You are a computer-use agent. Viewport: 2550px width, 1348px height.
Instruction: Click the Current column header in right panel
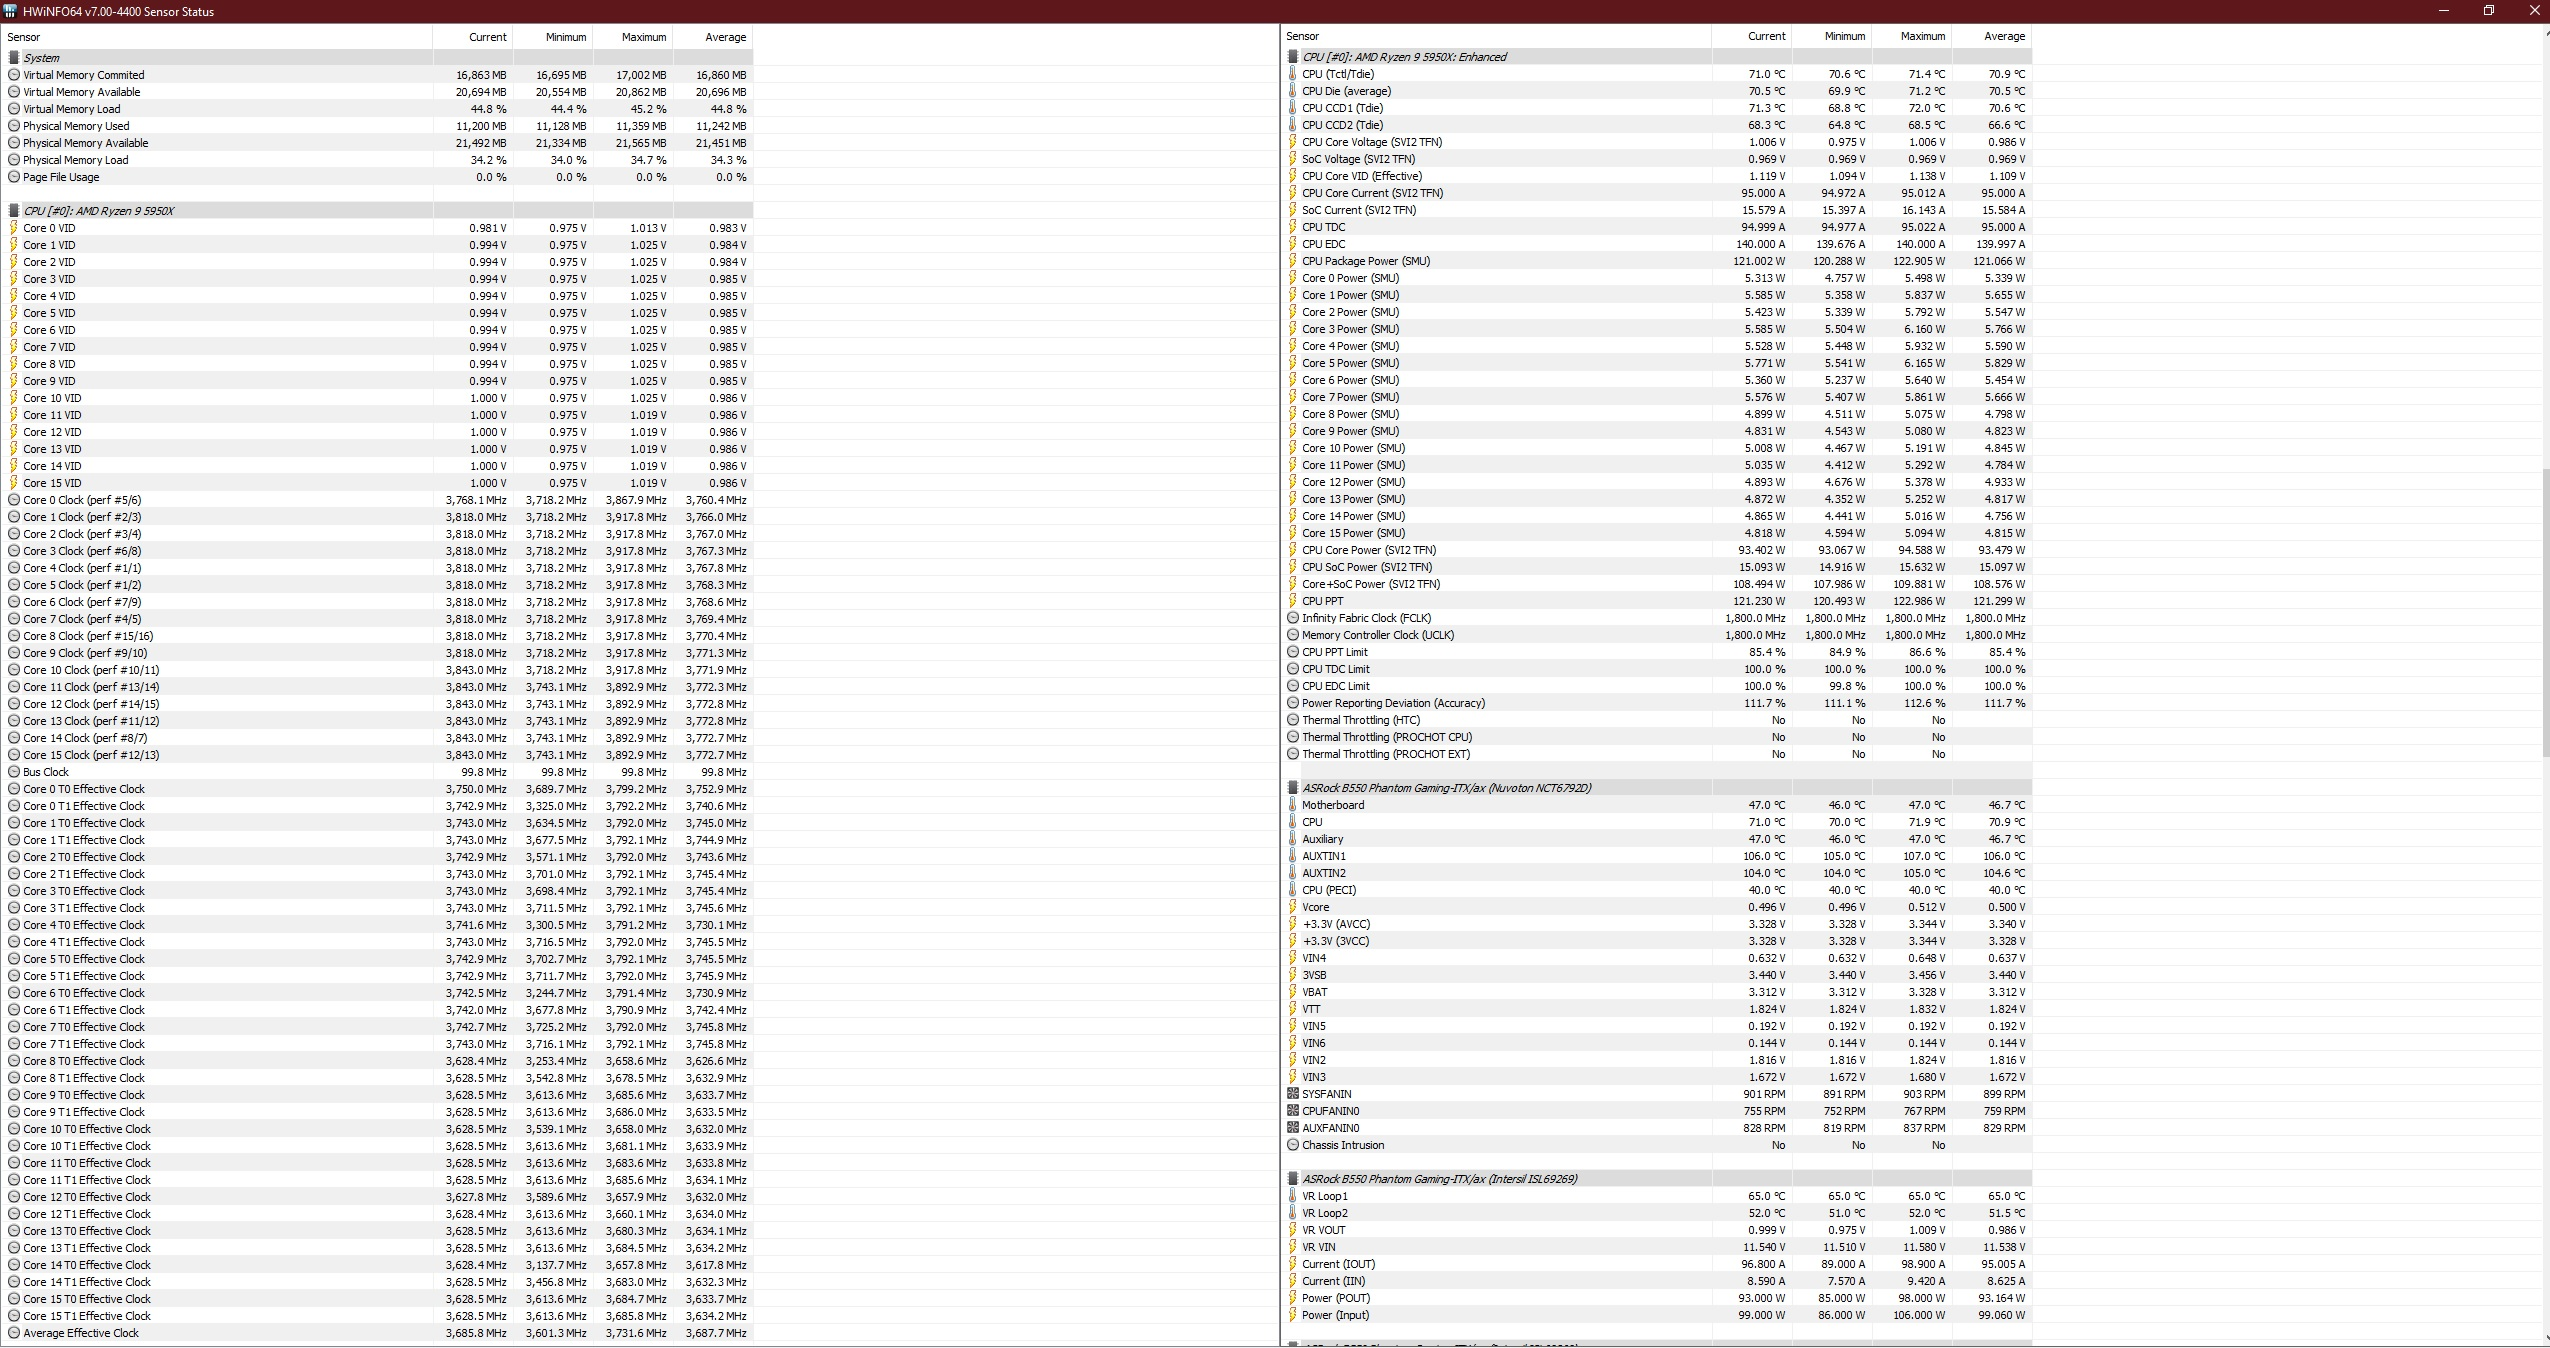point(1766,36)
